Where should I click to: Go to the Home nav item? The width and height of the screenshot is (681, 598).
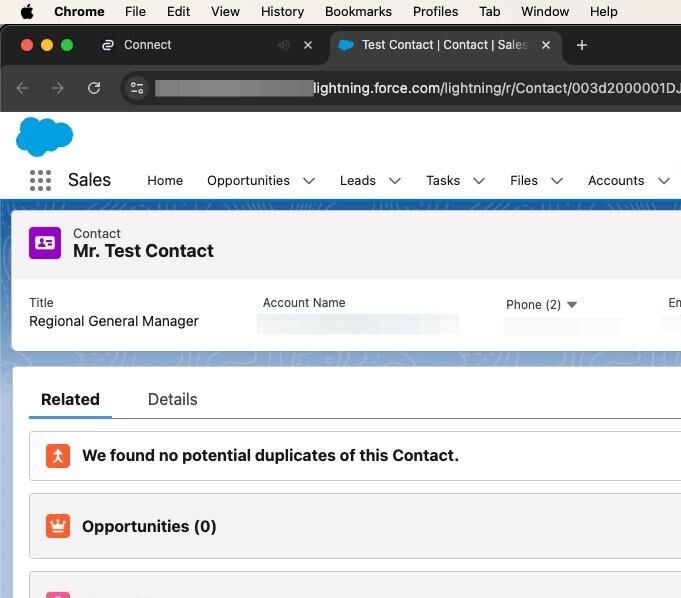pos(165,181)
